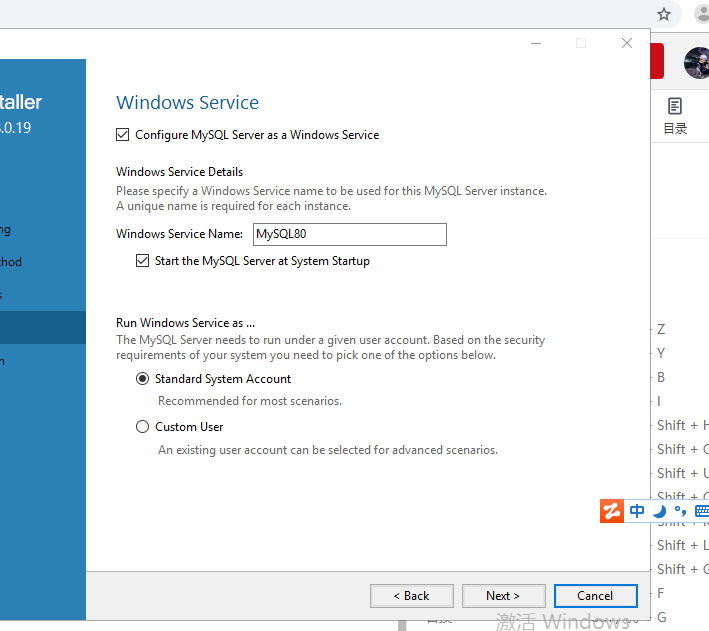Click the shortcut key 'B' in the browser page
Image resolution: width=709 pixels, height=631 pixels.
point(661,377)
